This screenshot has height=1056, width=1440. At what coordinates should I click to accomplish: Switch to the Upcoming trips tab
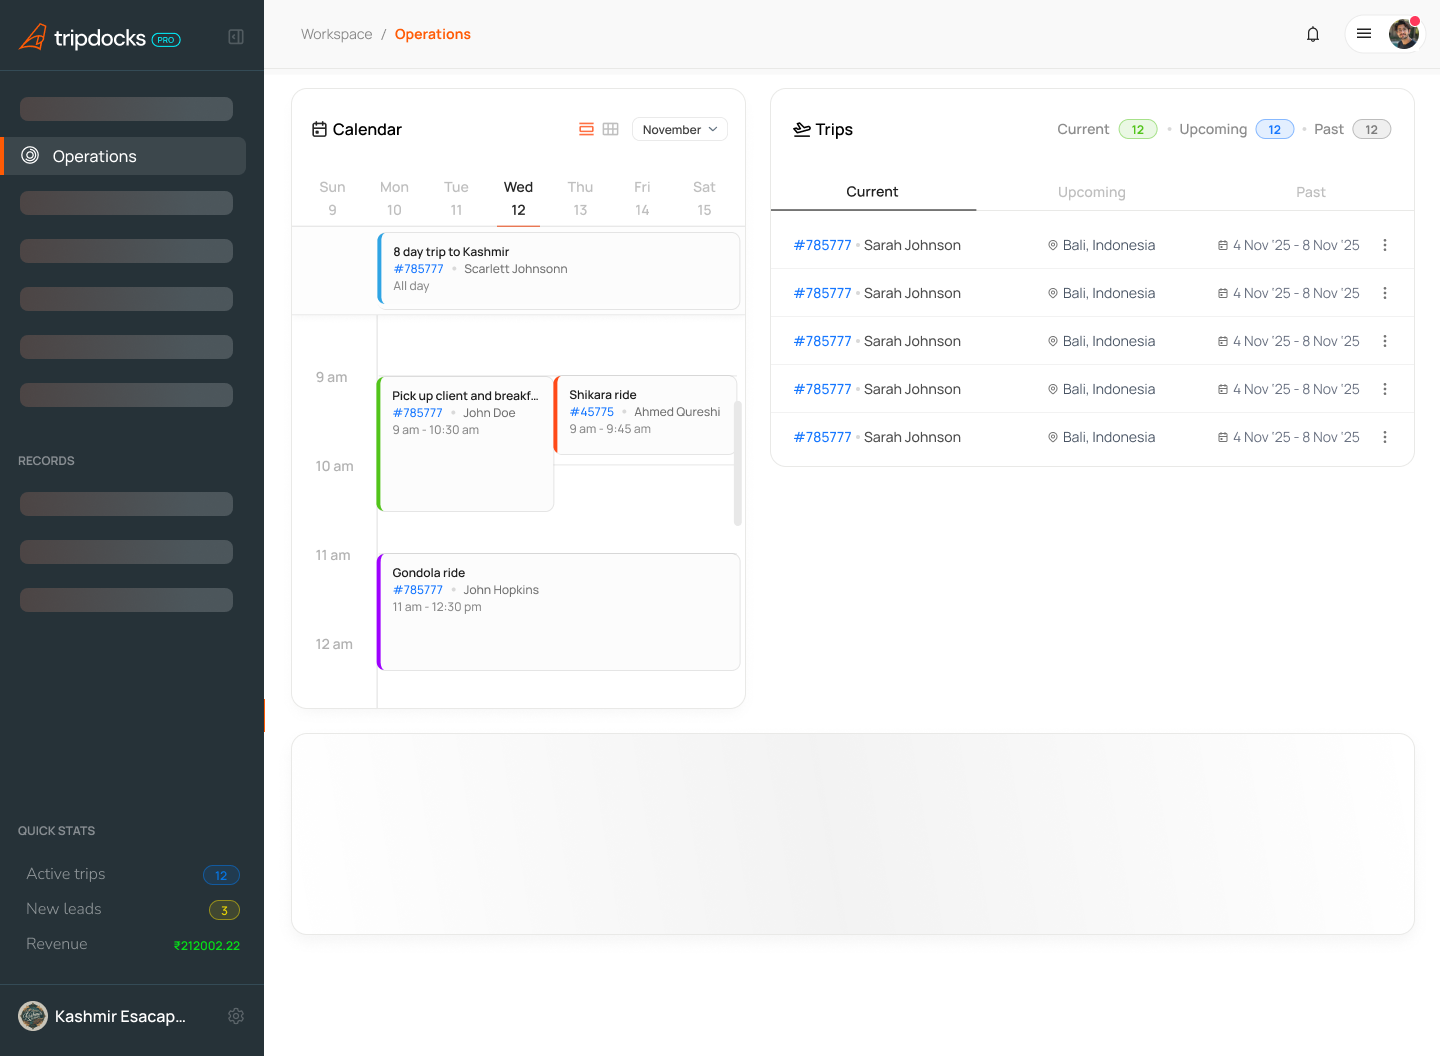1091,191
